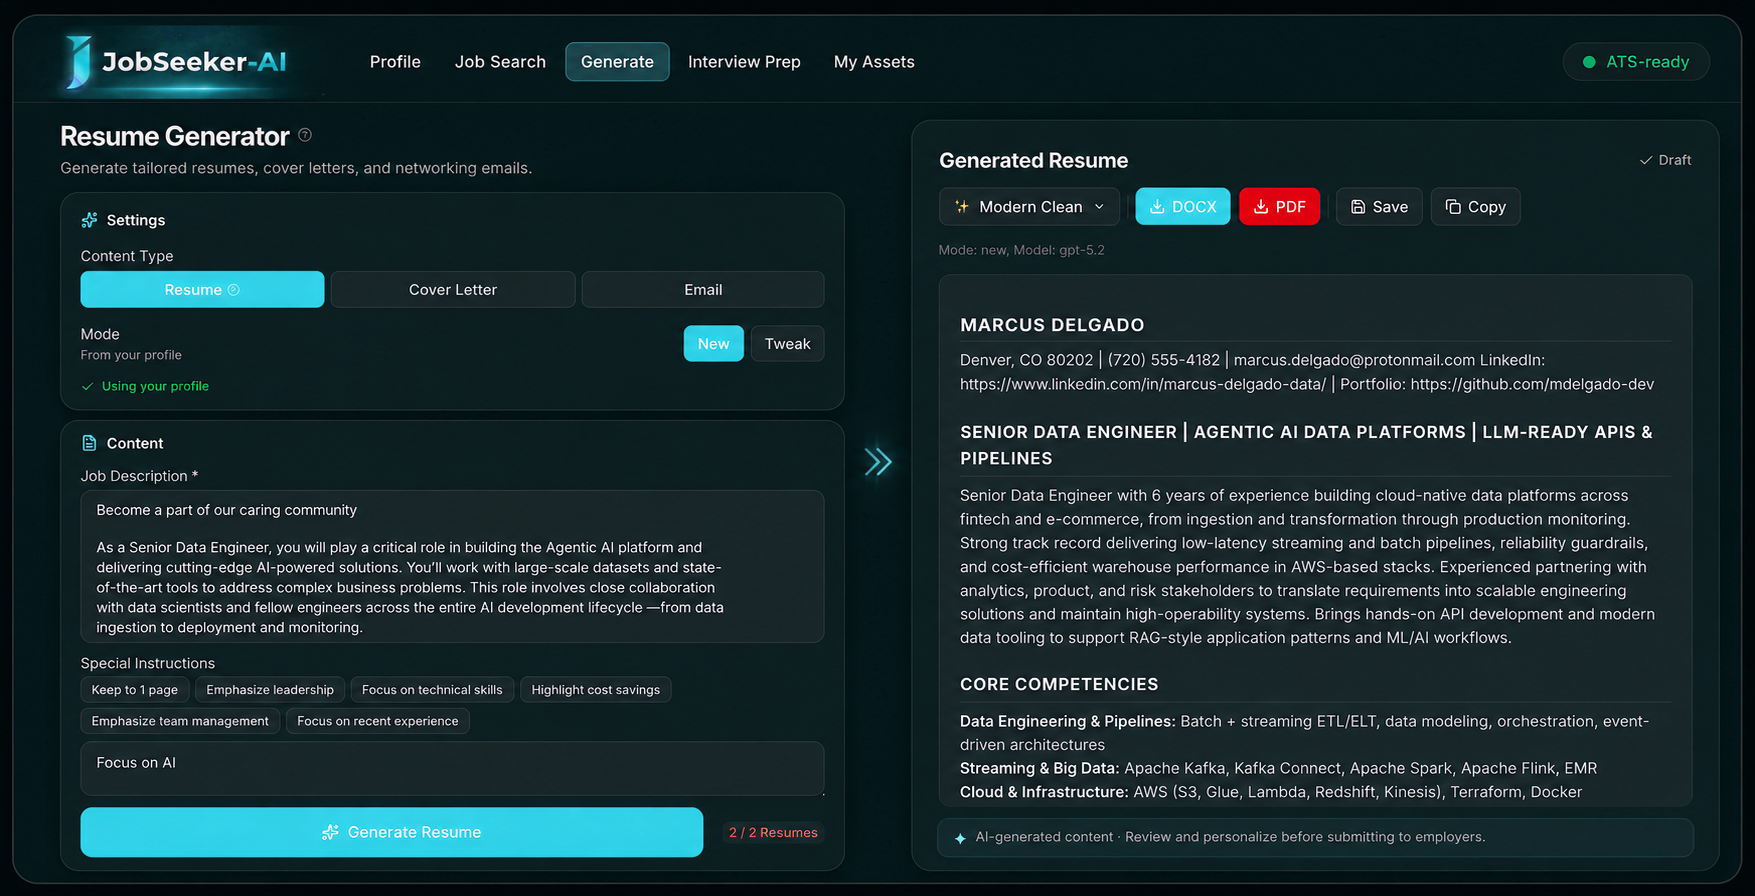The image size is (1755, 896).
Task: Click into the Job Description text area
Action: pyautogui.click(x=452, y=566)
